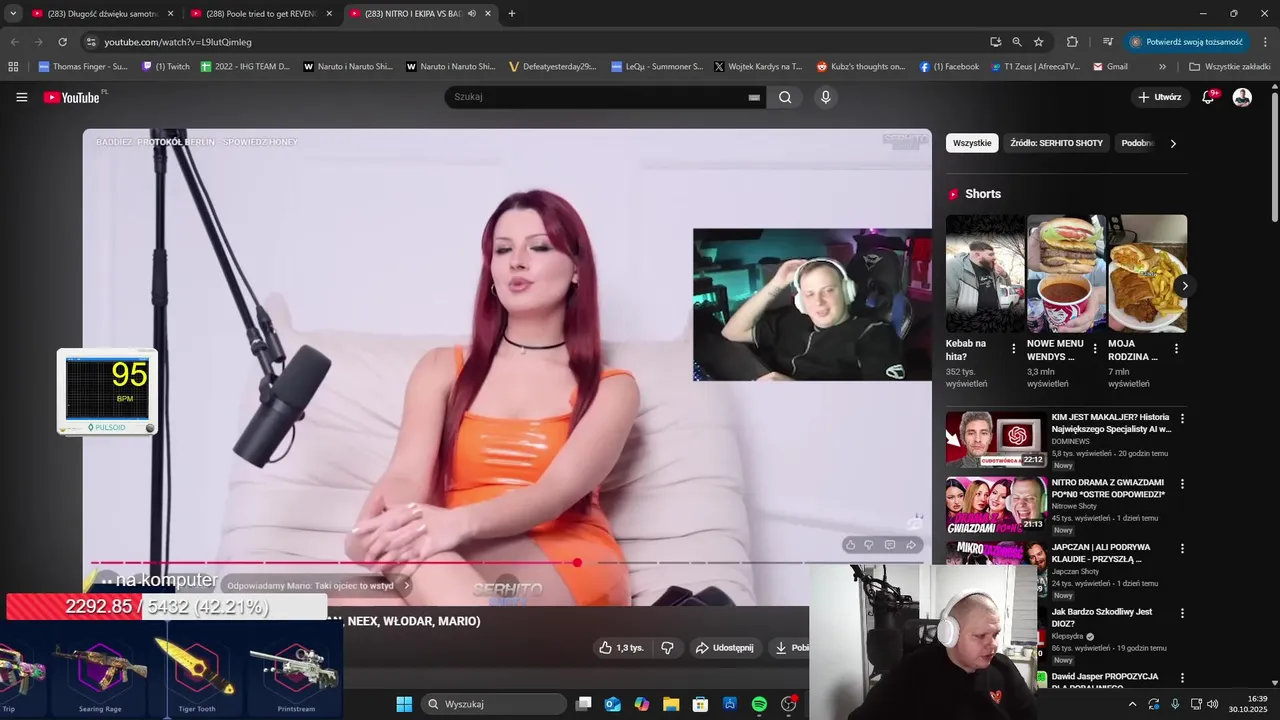This screenshot has height=720, width=1280.
Task: Expand Chrome tab search dropdown
Action: pos(13,14)
